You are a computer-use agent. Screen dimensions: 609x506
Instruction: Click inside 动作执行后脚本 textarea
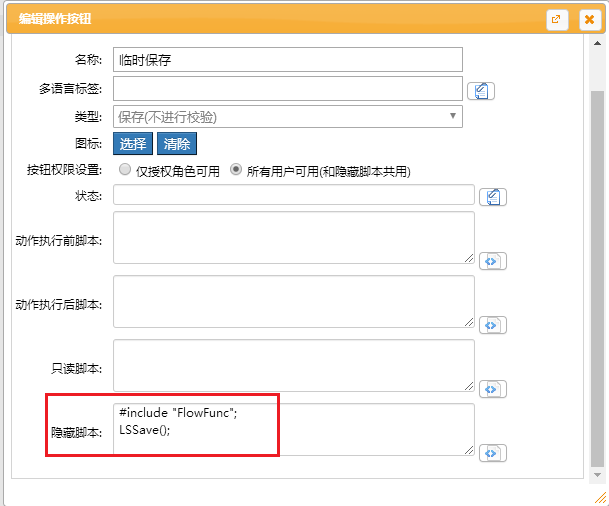coord(294,302)
